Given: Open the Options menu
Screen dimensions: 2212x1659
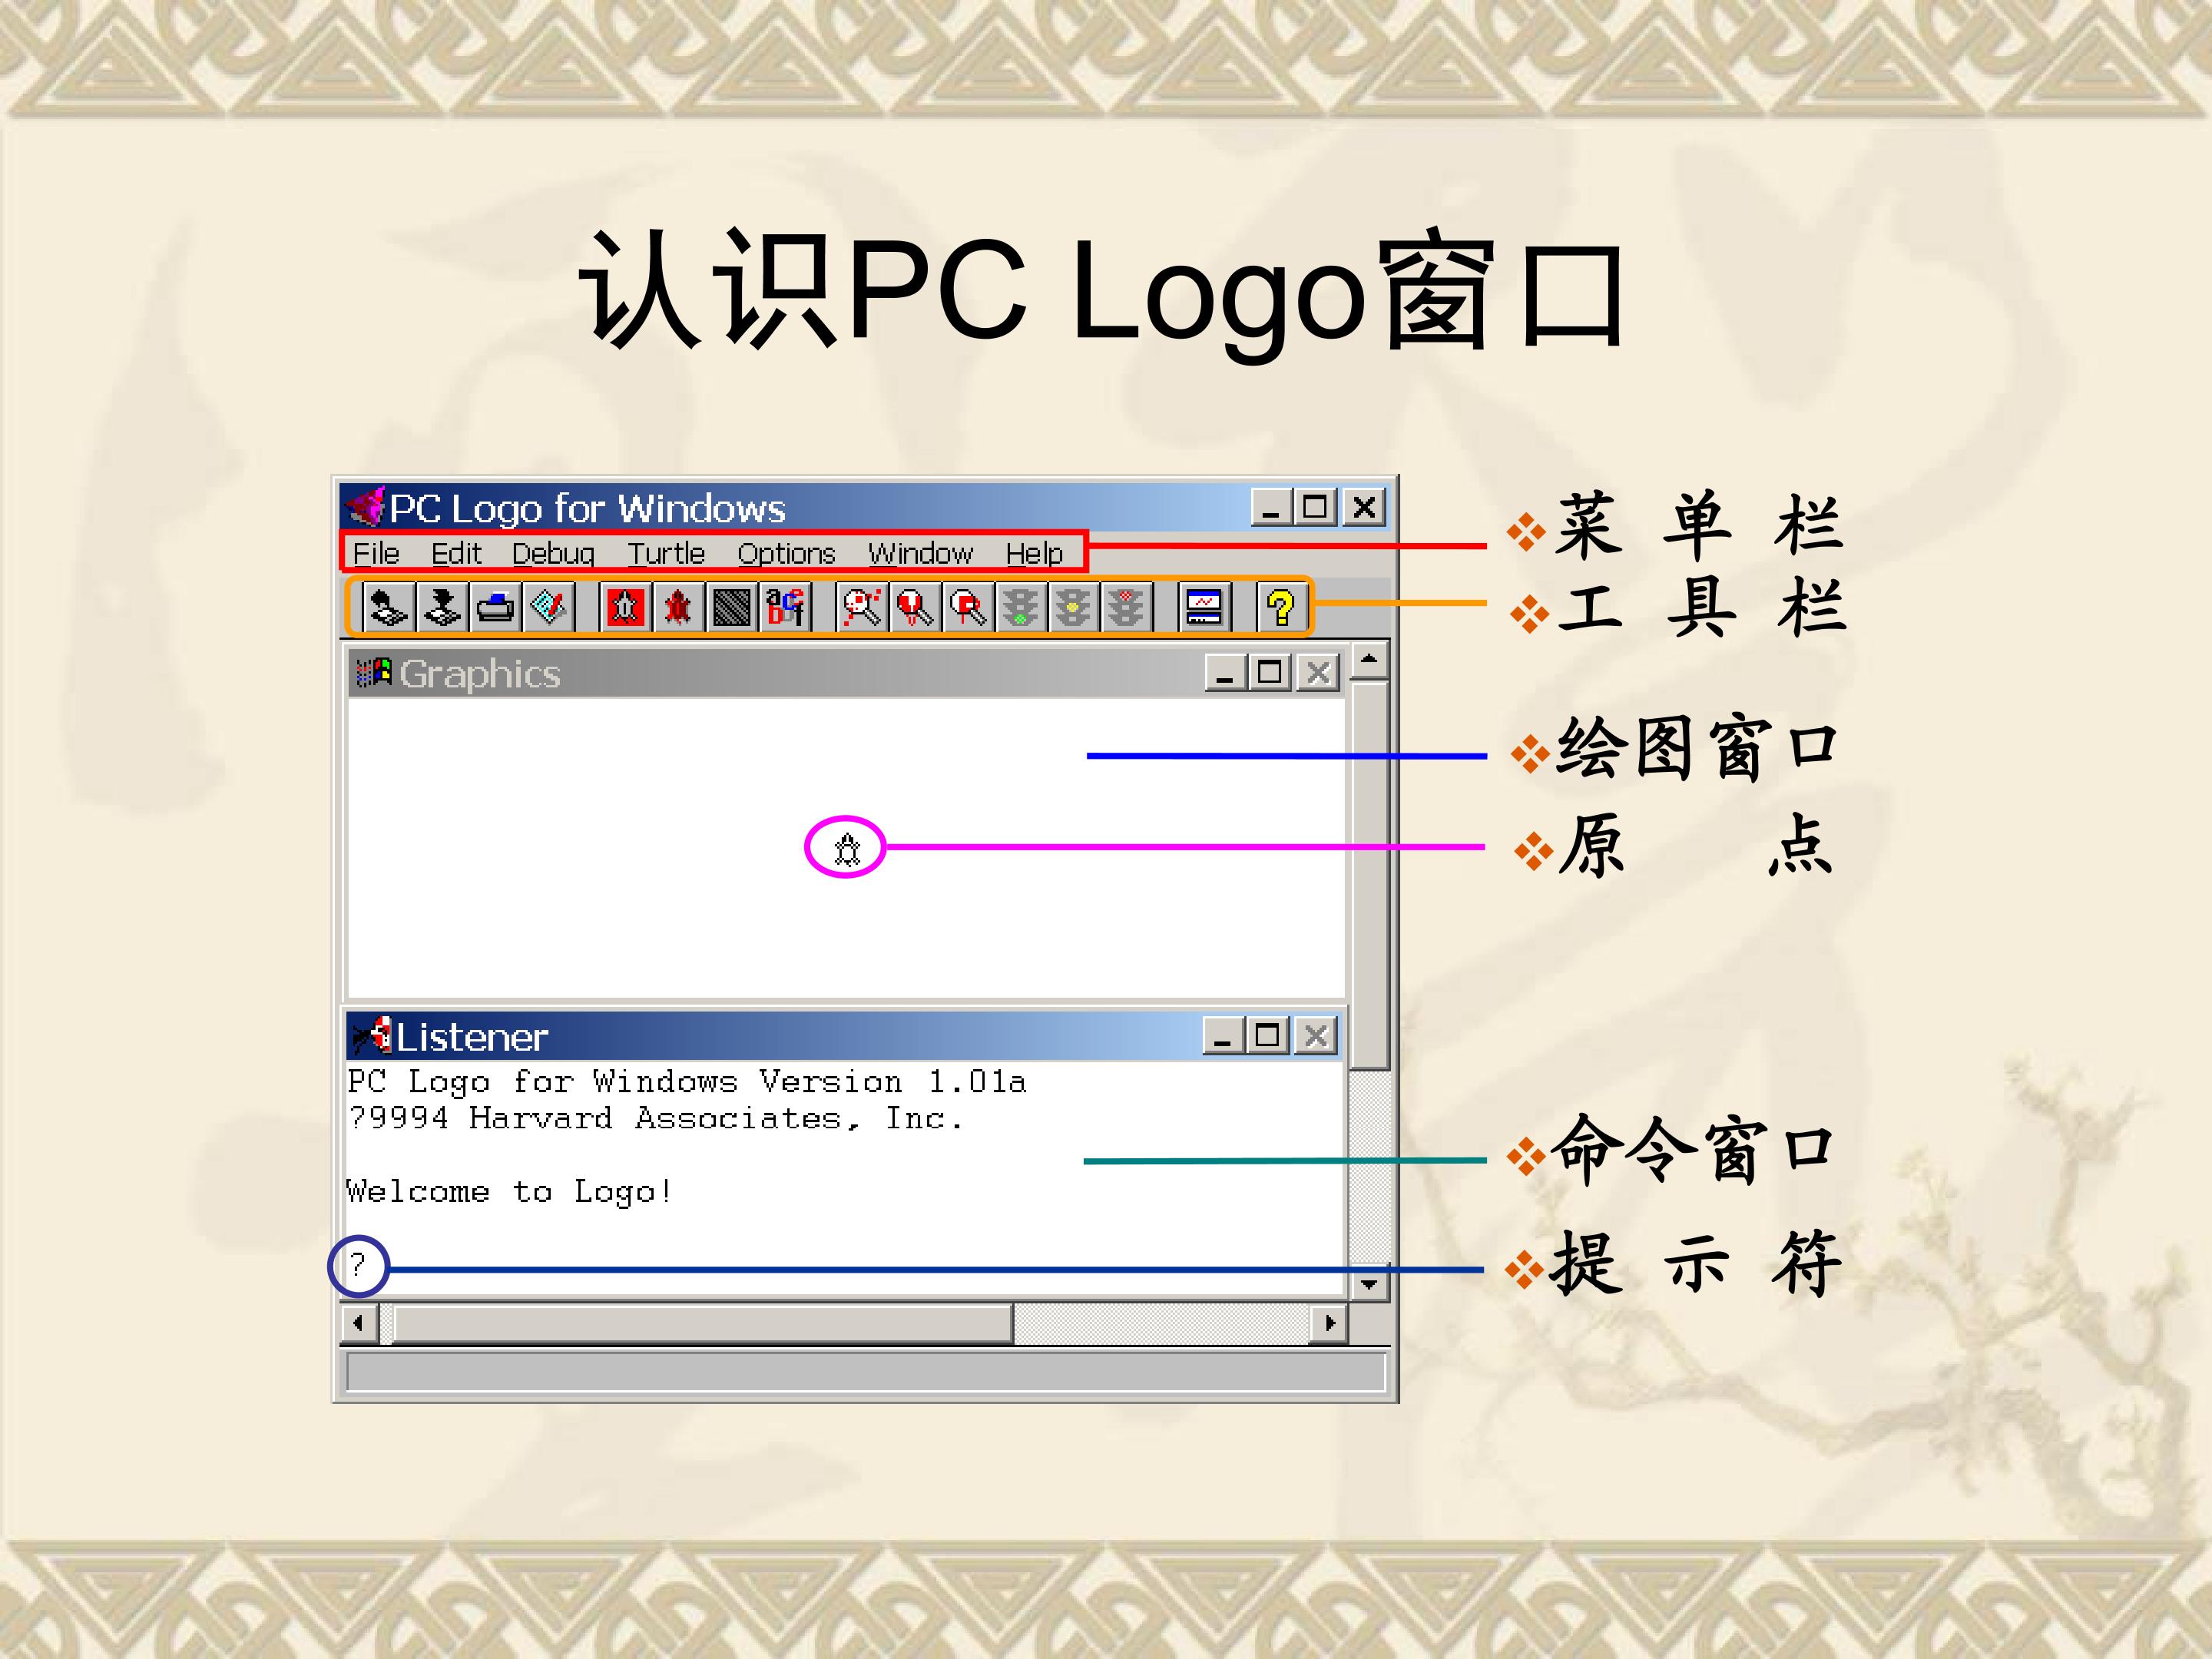Looking at the screenshot, I should (786, 553).
